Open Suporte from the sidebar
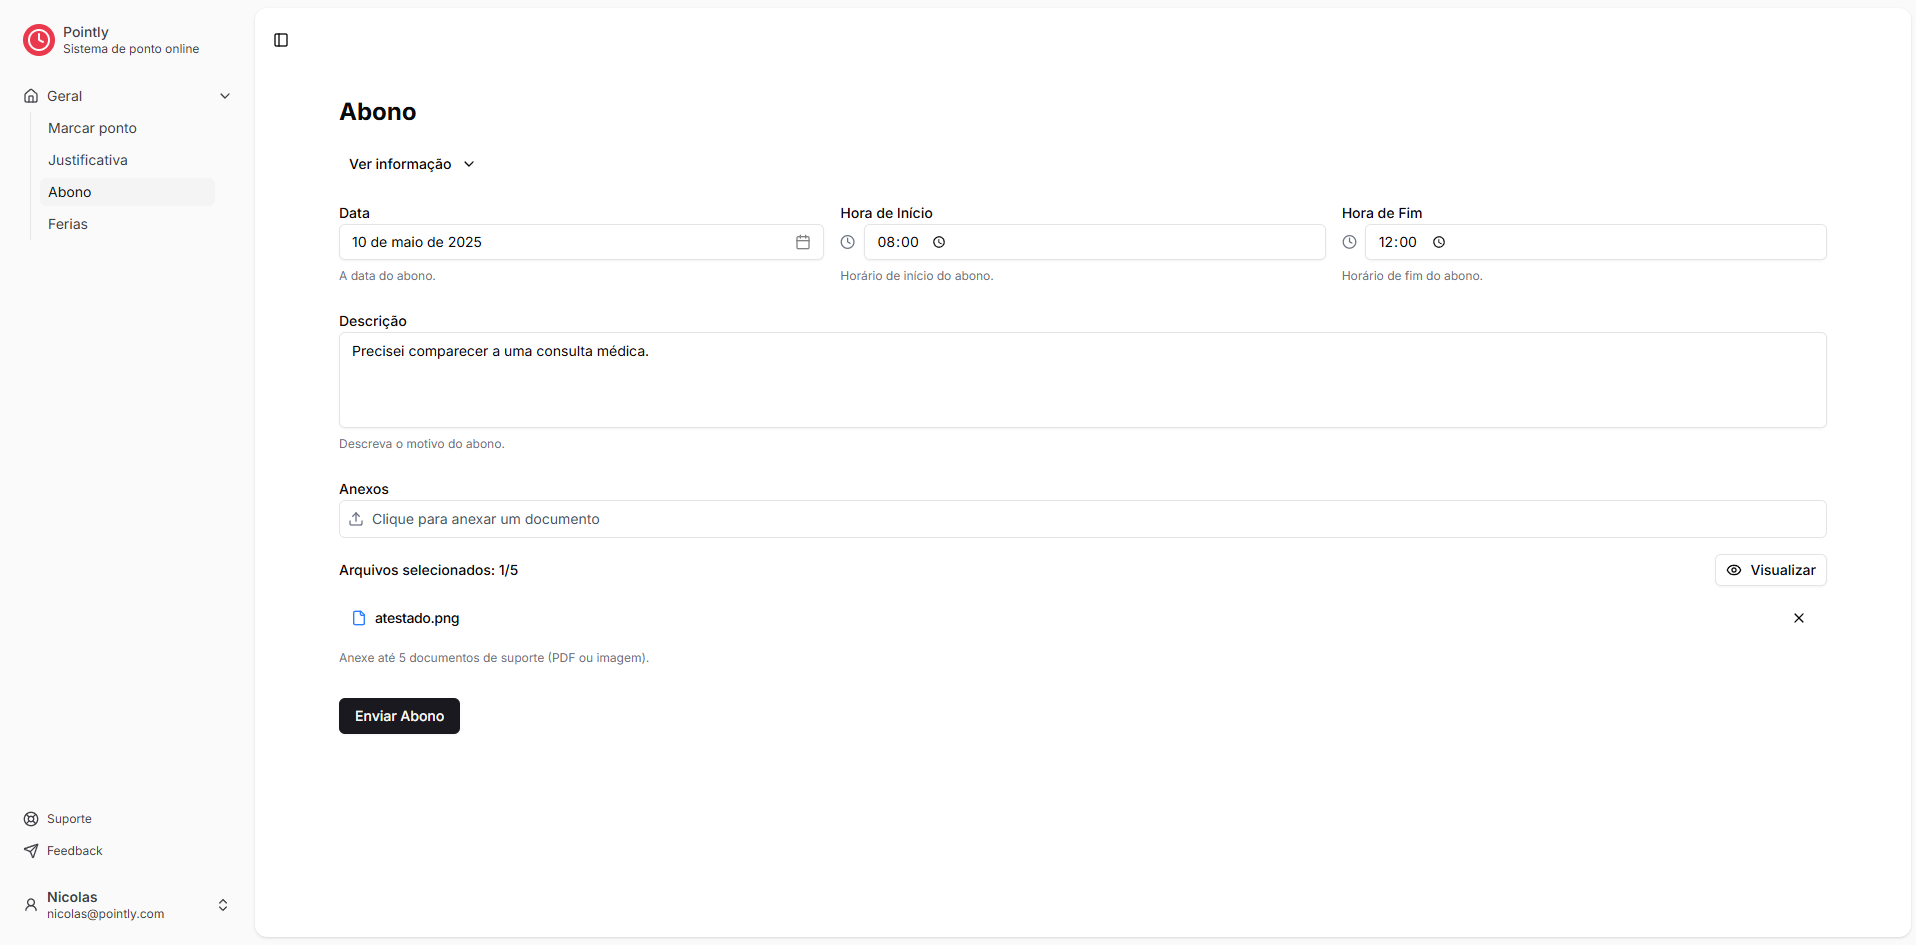 click(x=69, y=819)
